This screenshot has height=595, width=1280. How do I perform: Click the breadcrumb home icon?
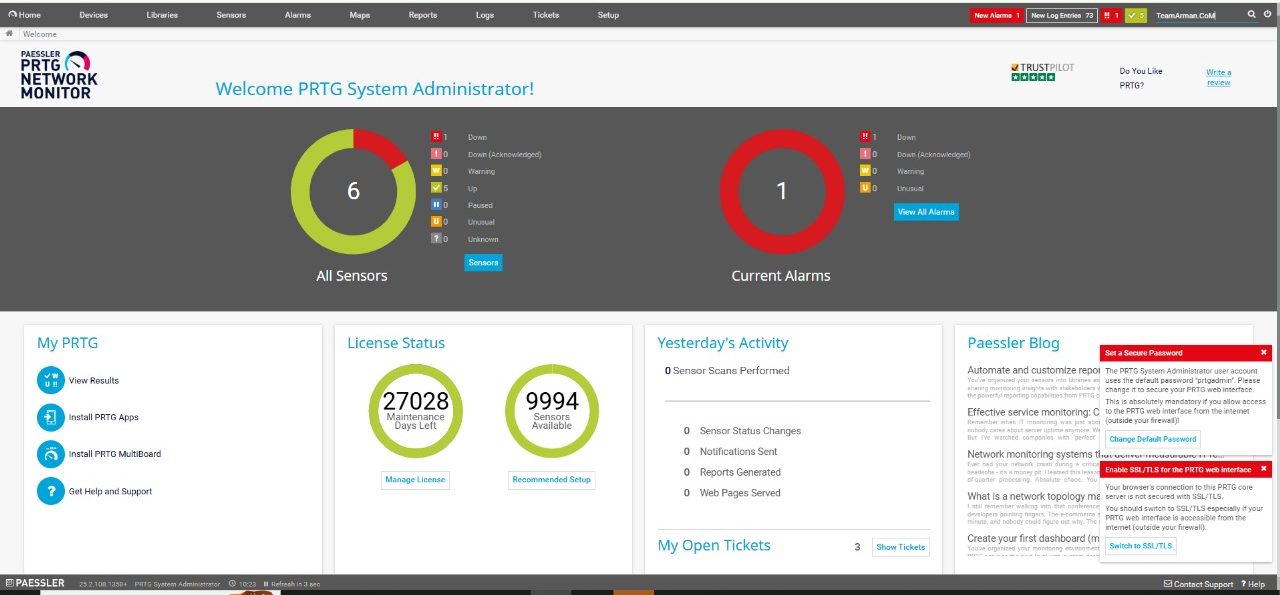click(9, 34)
